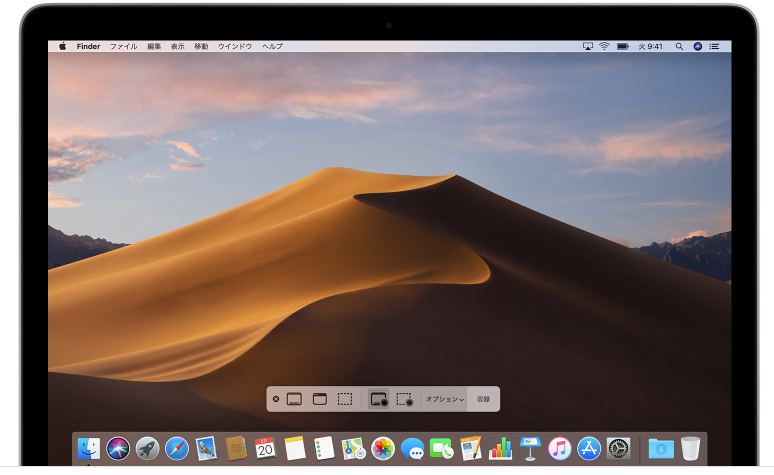Open Maps app in the Dock
The width and height of the screenshot is (774, 475).
click(x=353, y=448)
